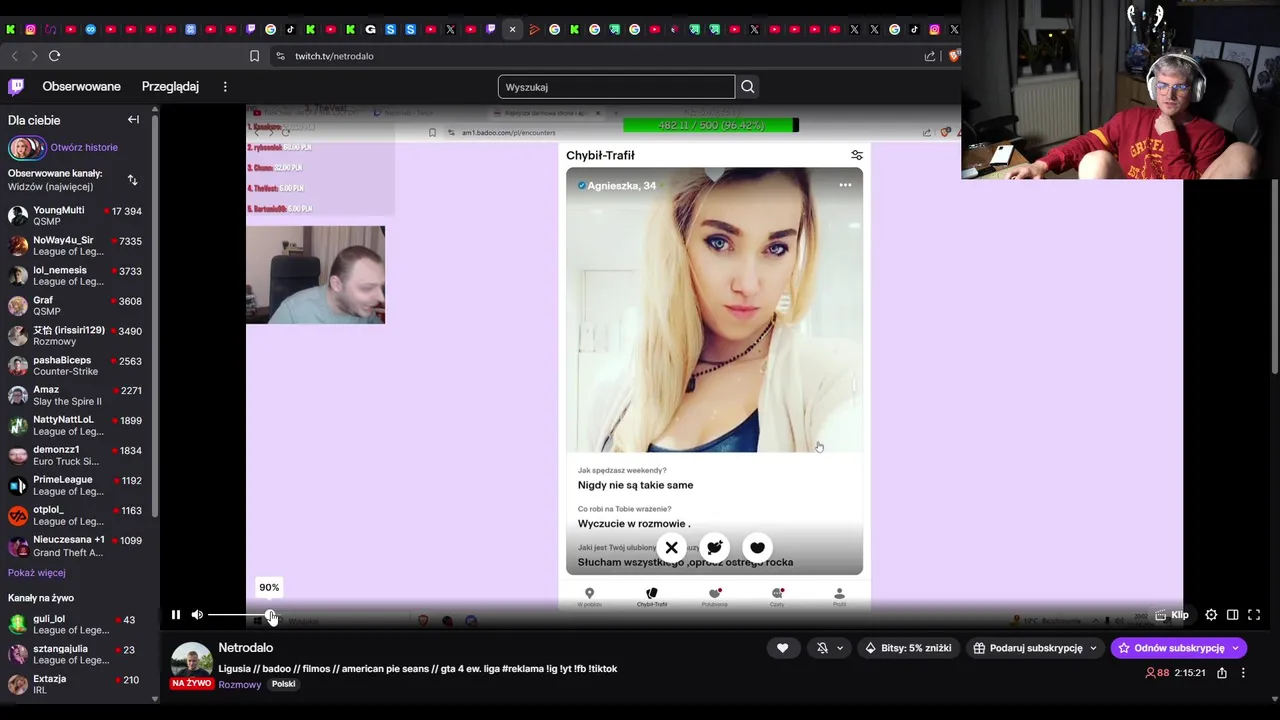Click the search magnifier button
This screenshot has width=1280, height=720.
click(747, 87)
